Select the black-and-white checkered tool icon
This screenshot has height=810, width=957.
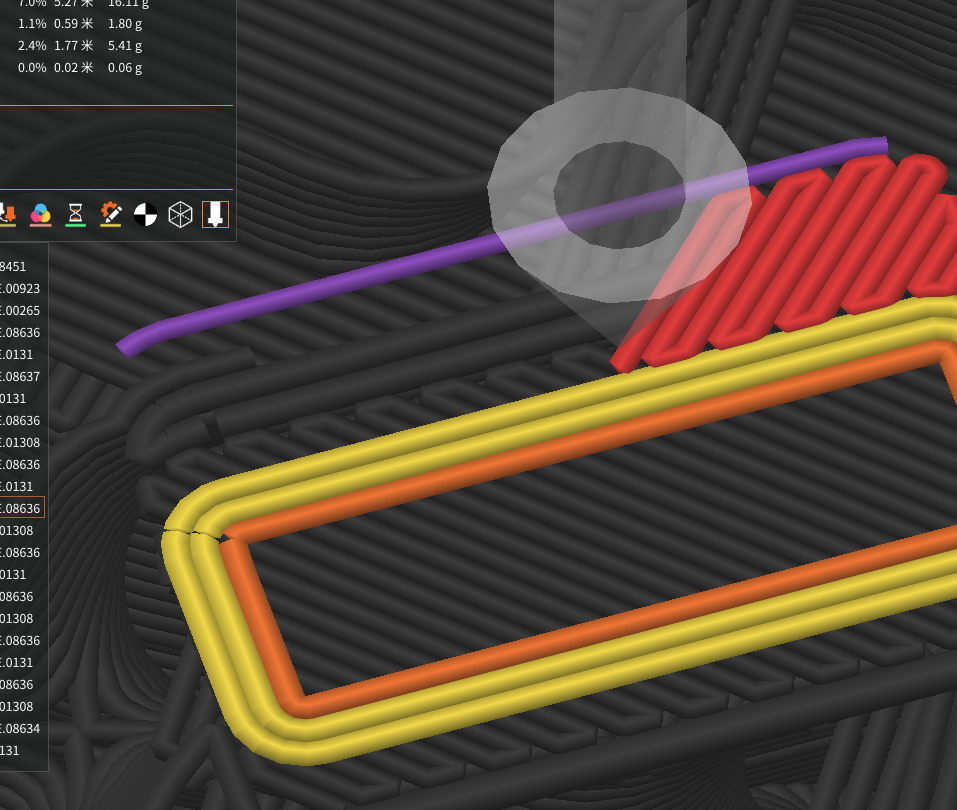(x=144, y=213)
